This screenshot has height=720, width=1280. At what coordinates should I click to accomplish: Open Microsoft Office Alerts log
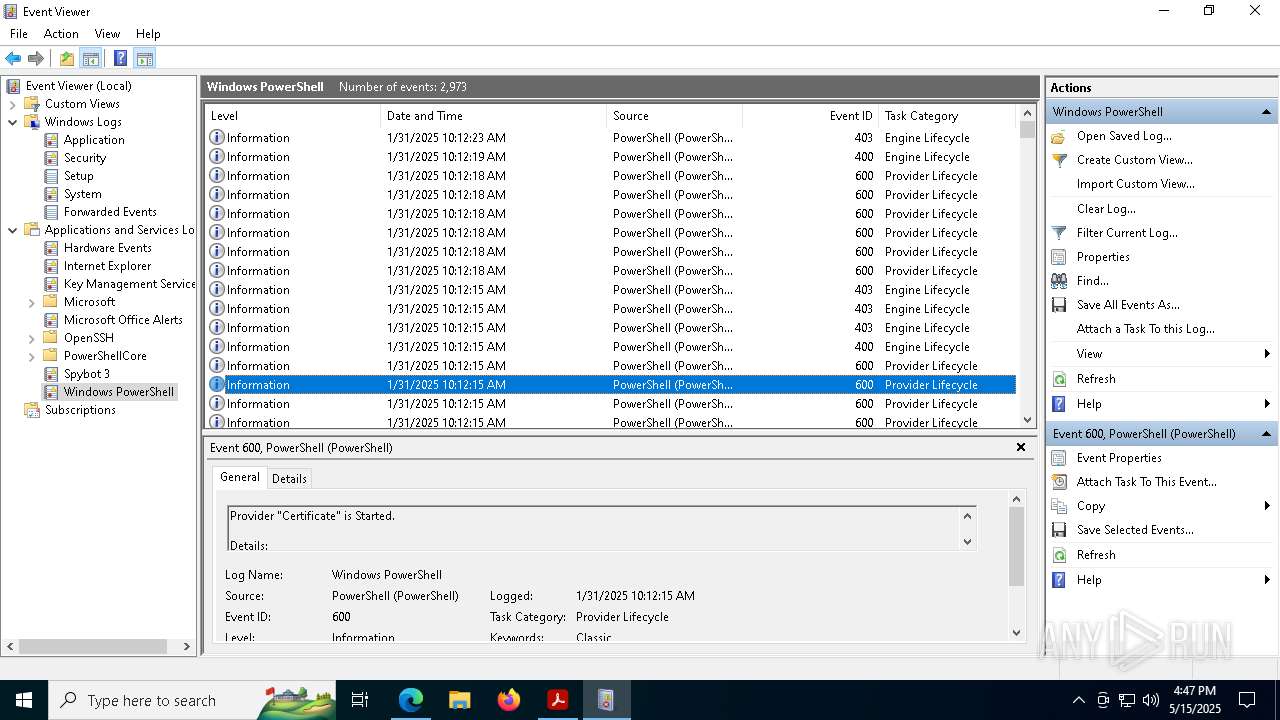(123, 320)
